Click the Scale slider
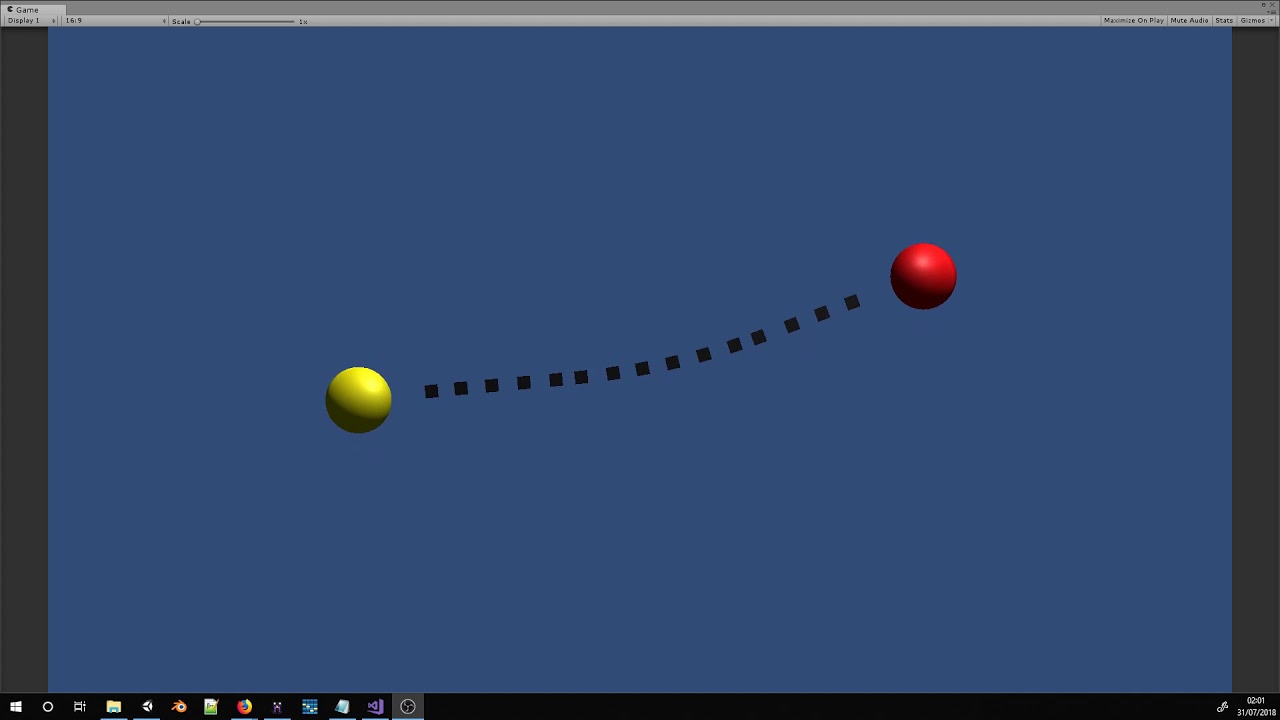The image size is (1280, 720). coord(246,21)
